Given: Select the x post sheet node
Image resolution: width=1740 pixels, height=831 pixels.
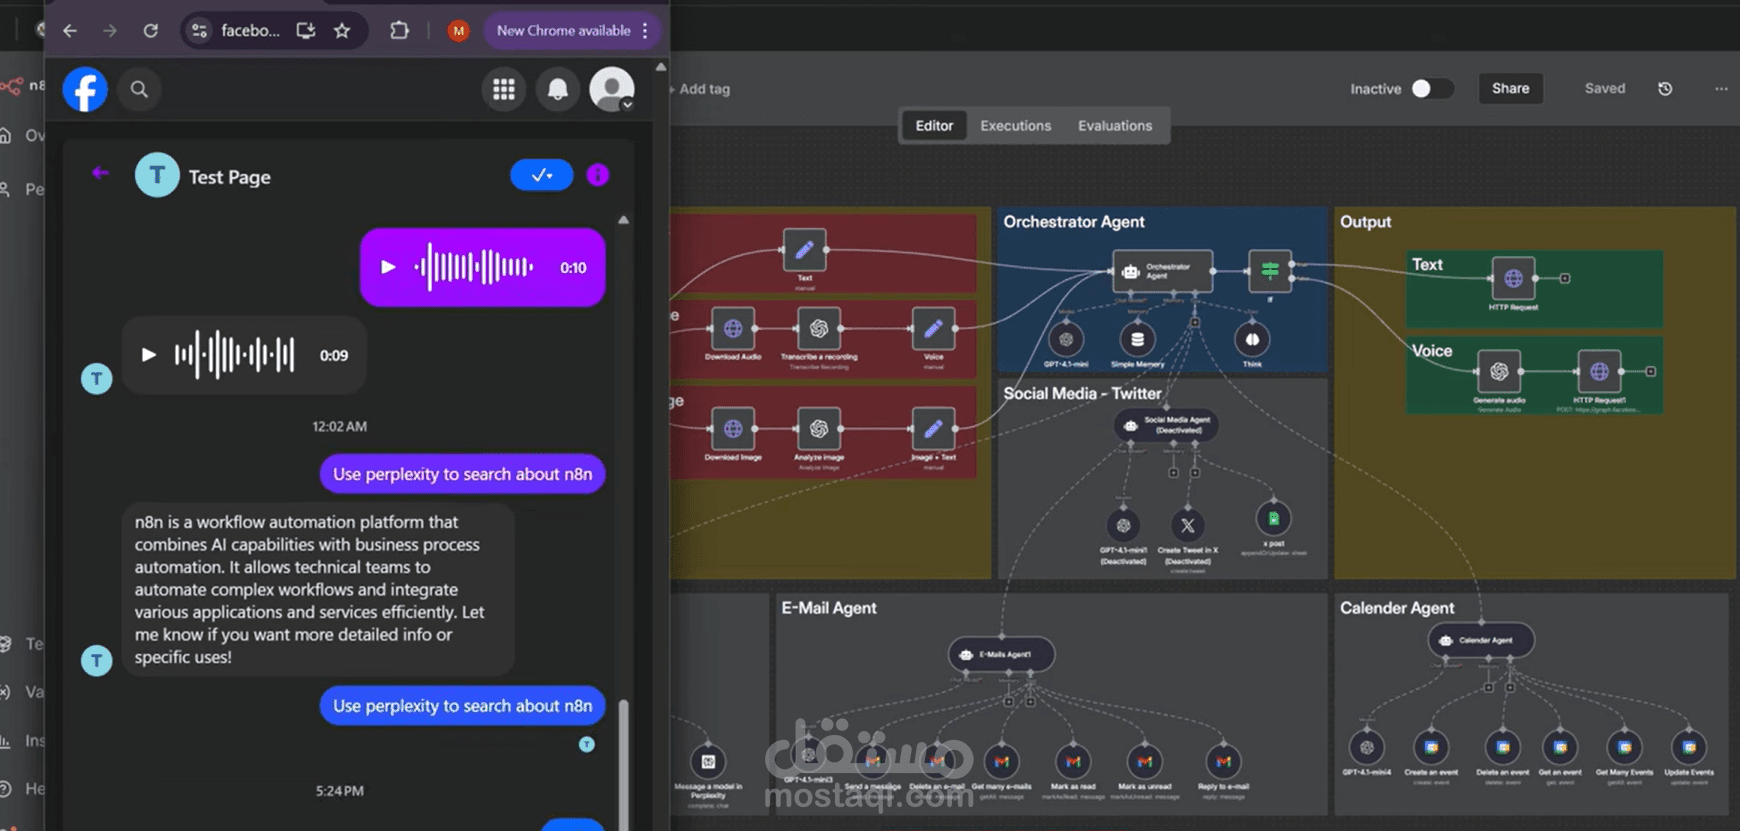Looking at the screenshot, I should coord(1273,519).
